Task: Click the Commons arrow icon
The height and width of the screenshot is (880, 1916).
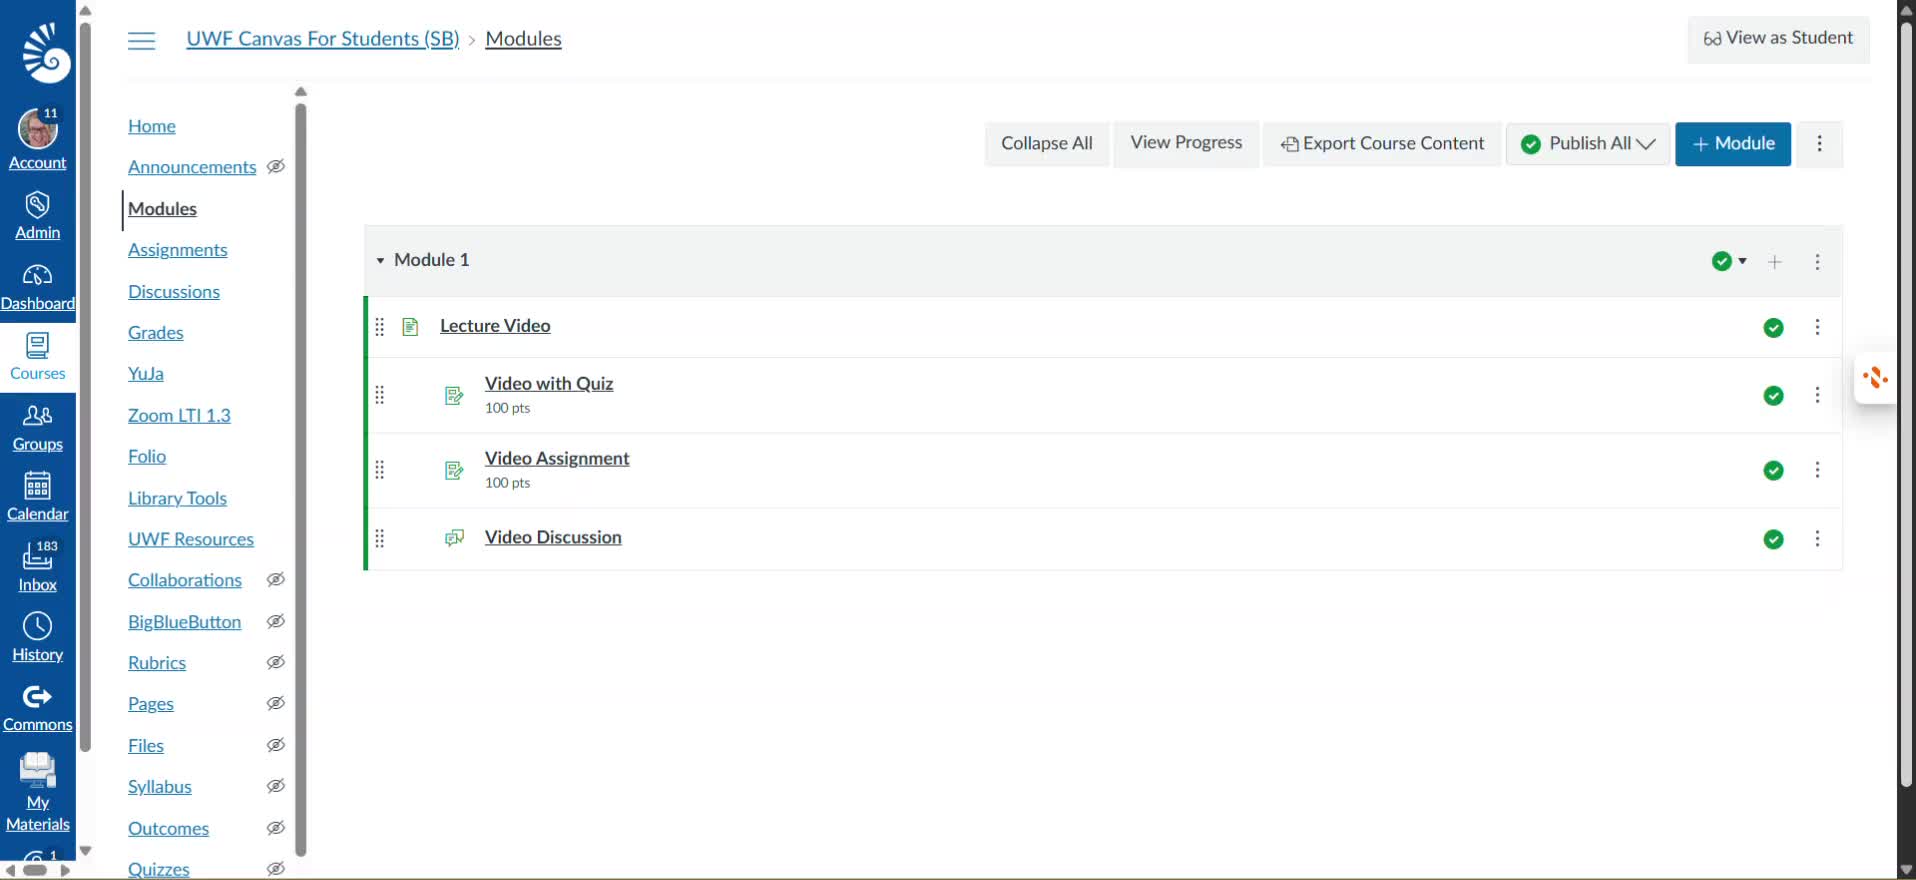Action: [37, 697]
